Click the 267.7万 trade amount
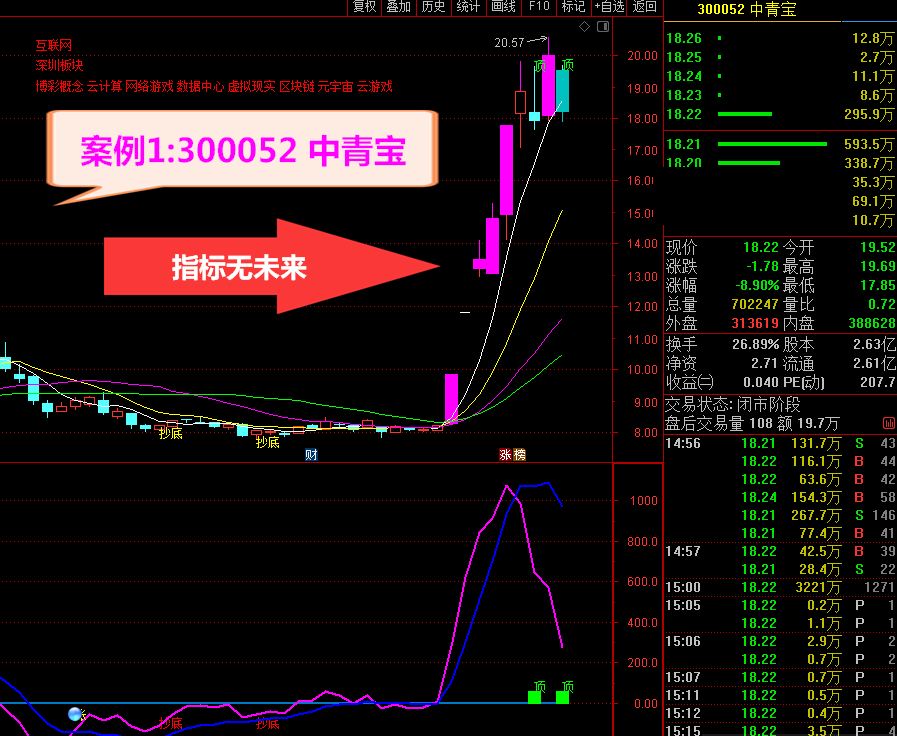This screenshot has height=736, width=897. [816, 515]
